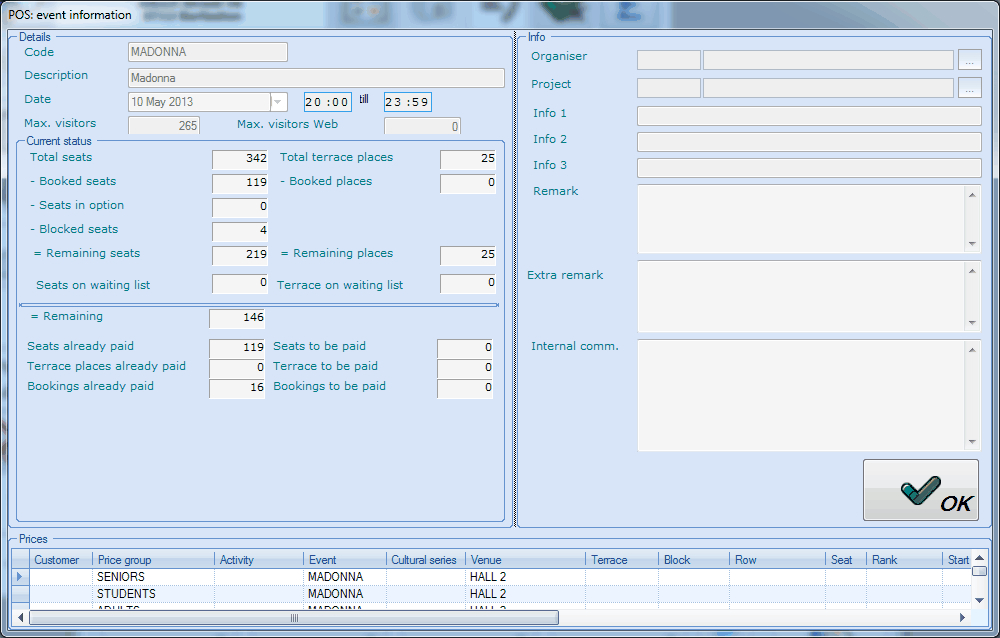Open the Project lookup via its ellipsis button
Image resolution: width=1000 pixels, height=638 pixels.
[968, 87]
